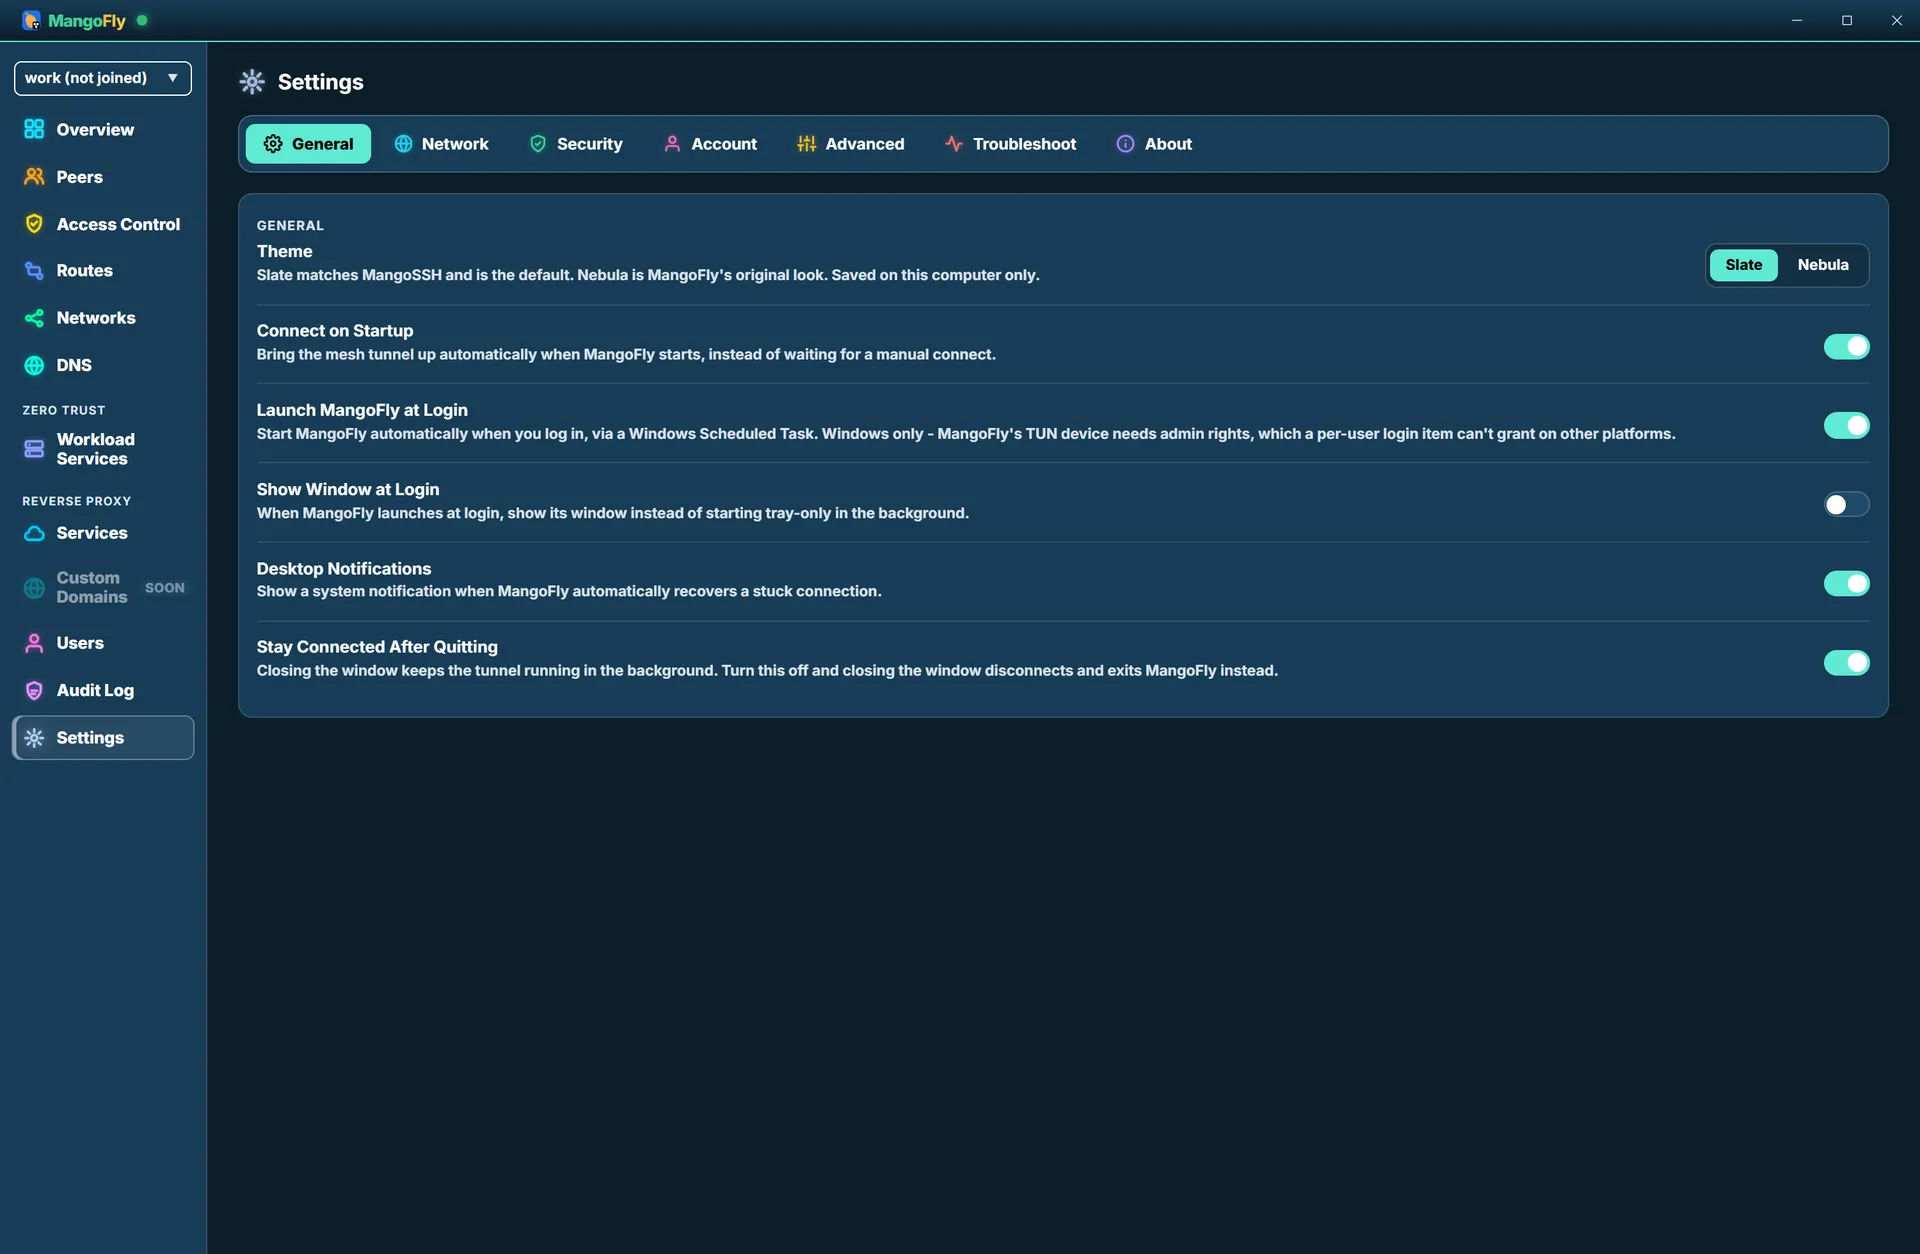Minimize the MangoFly window
The image size is (1920, 1254).
coord(1797,20)
